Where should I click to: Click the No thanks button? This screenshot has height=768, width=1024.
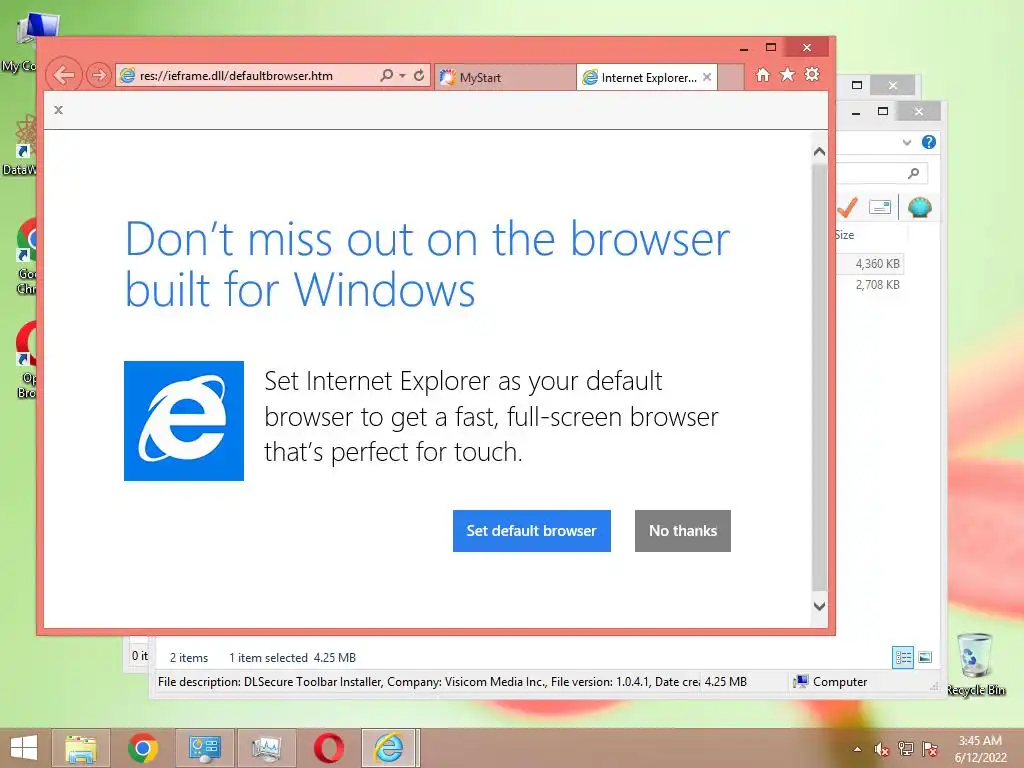click(x=682, y=531)
